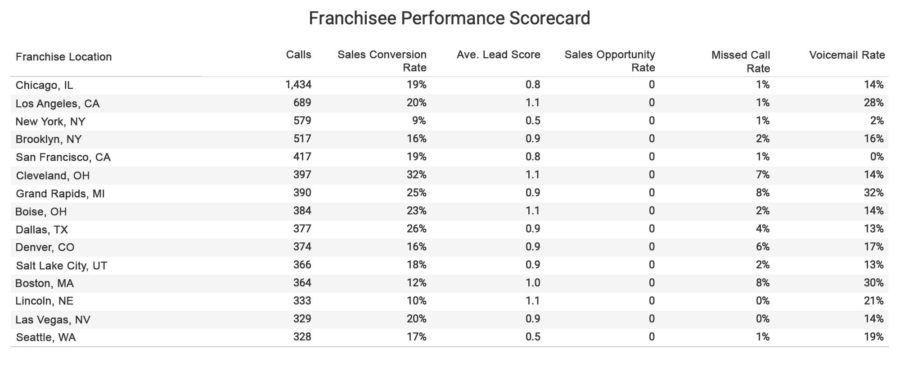Sort by Sales Conversion Rate header
900x367 pixels.
(382, 61)
